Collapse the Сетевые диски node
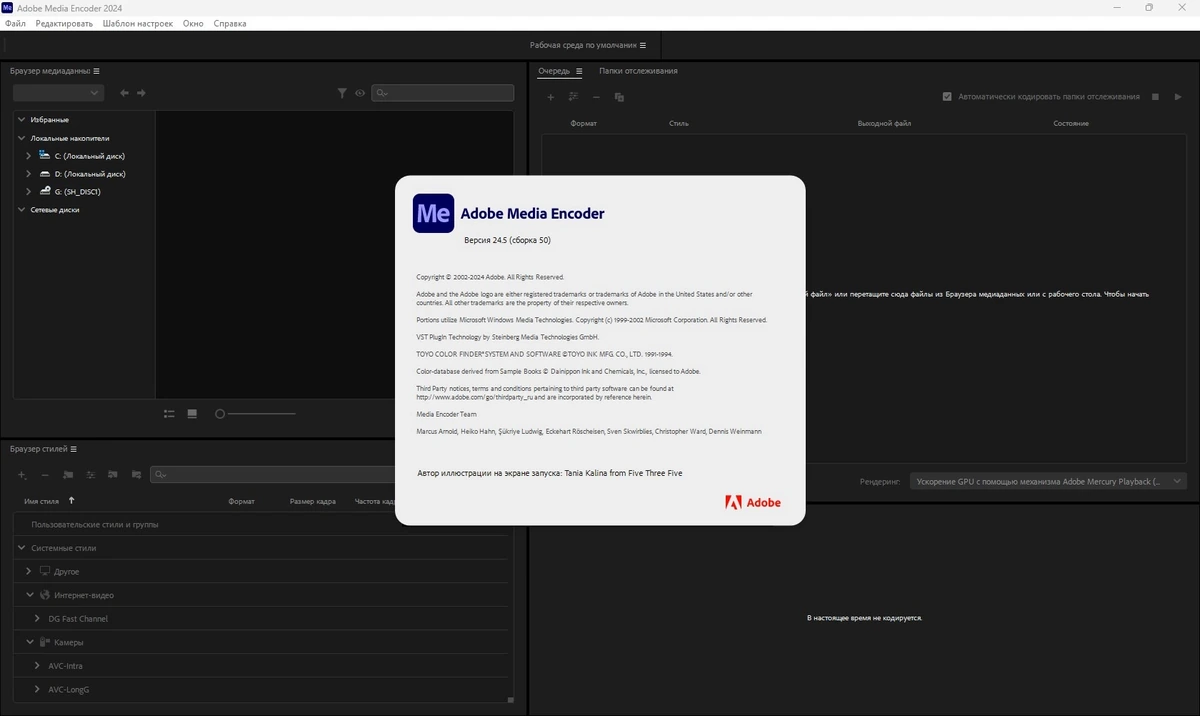The height and width of the screenshot is (716, 1200). [21, 210]
